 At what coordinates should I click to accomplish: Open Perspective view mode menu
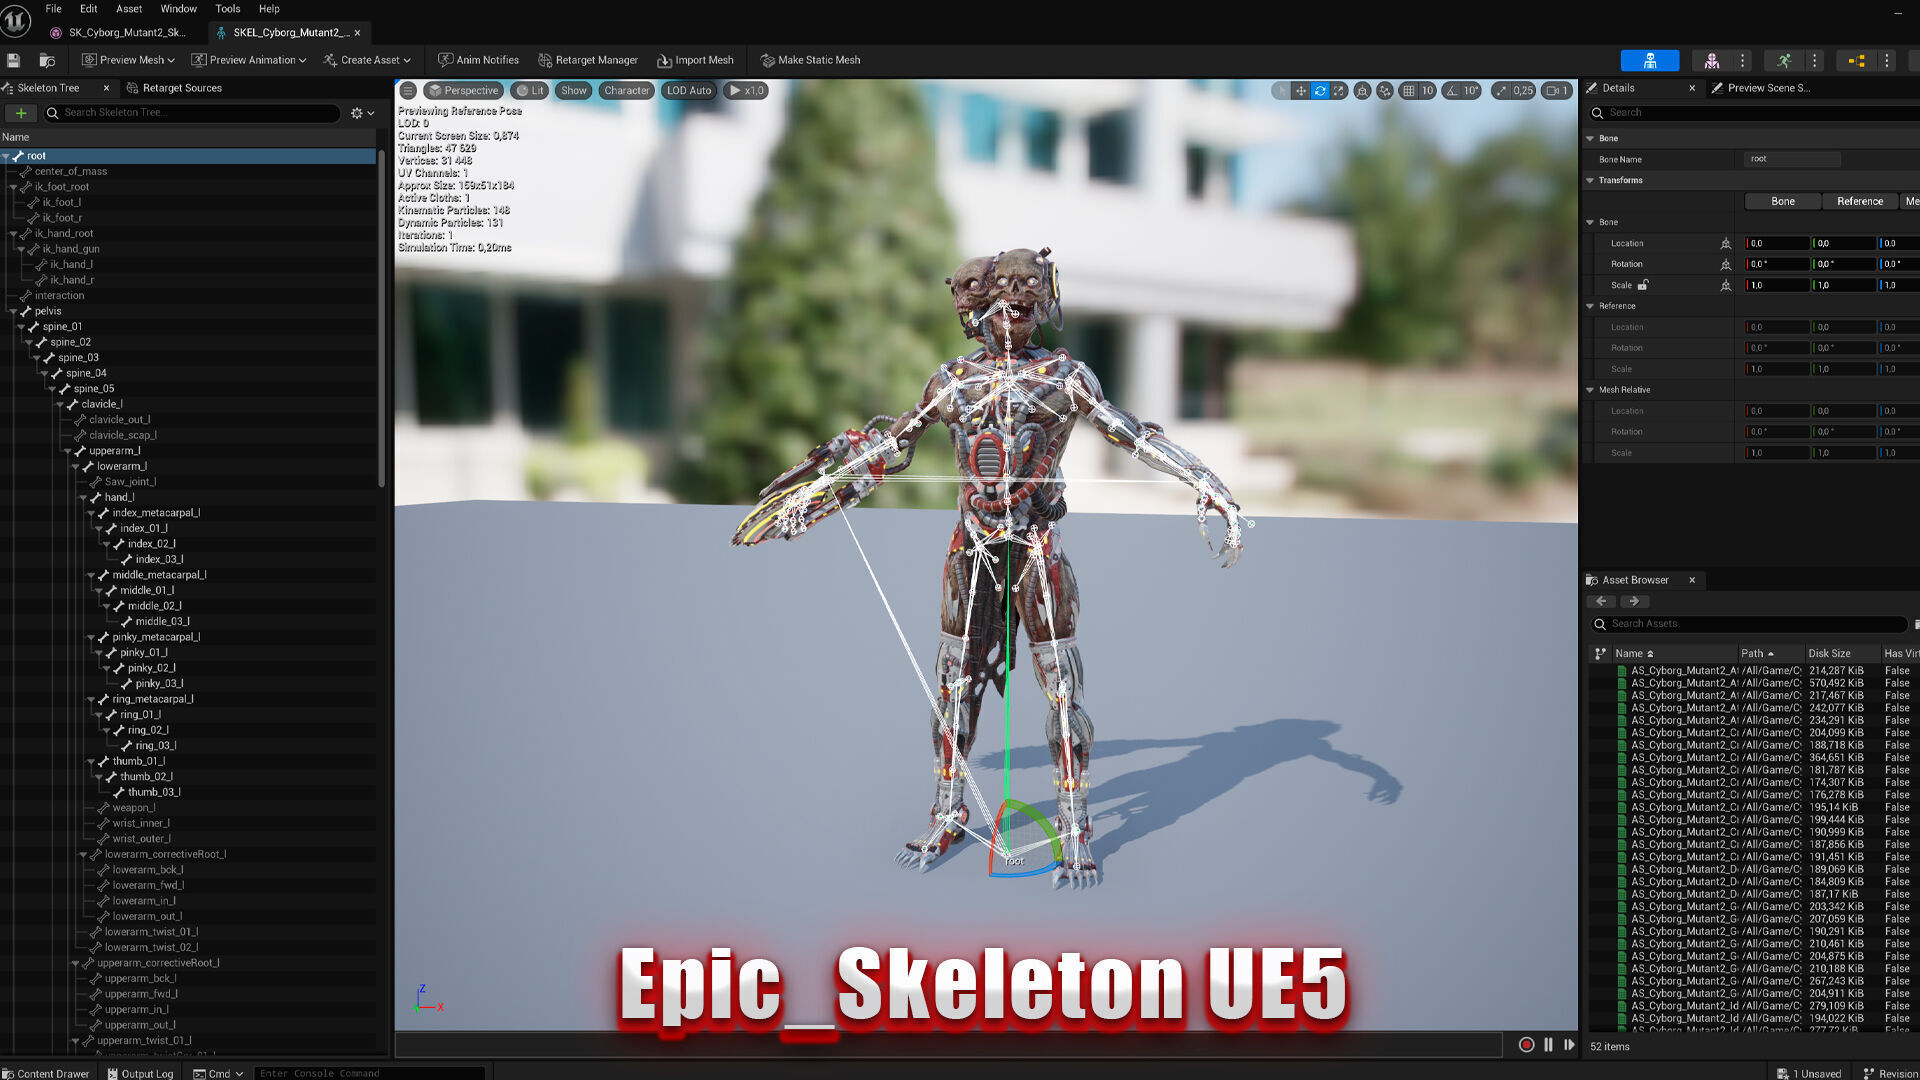[x=463, y=90]
